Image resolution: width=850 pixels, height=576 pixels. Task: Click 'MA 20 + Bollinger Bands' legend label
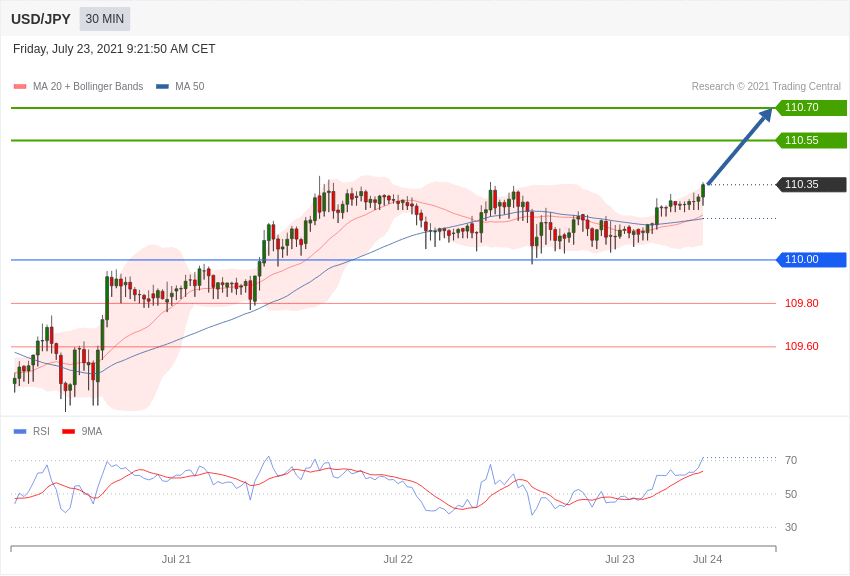click(x=88, y=86)
